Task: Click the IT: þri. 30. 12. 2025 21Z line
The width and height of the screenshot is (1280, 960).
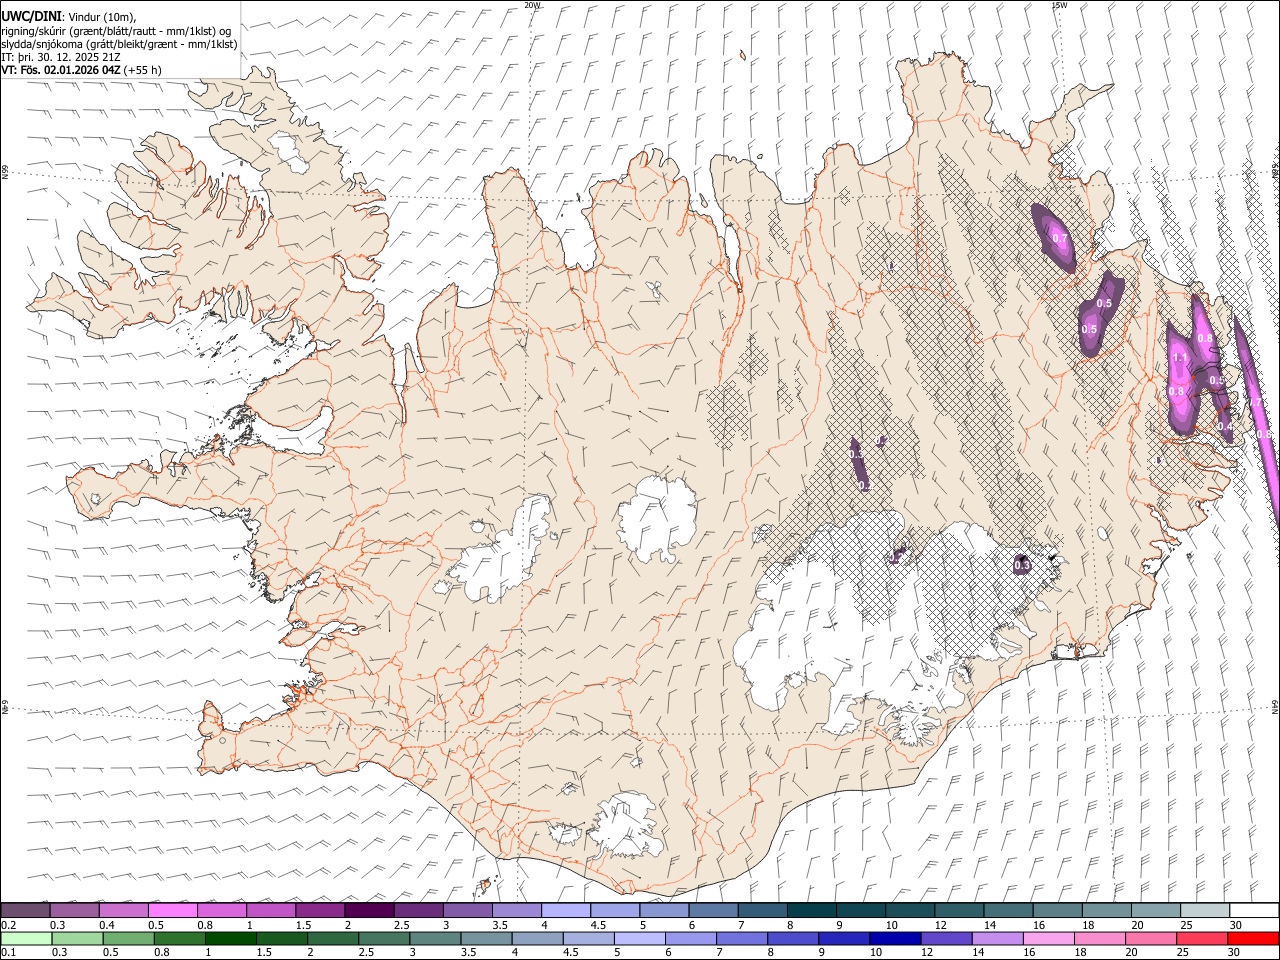Action: [62, 57]
